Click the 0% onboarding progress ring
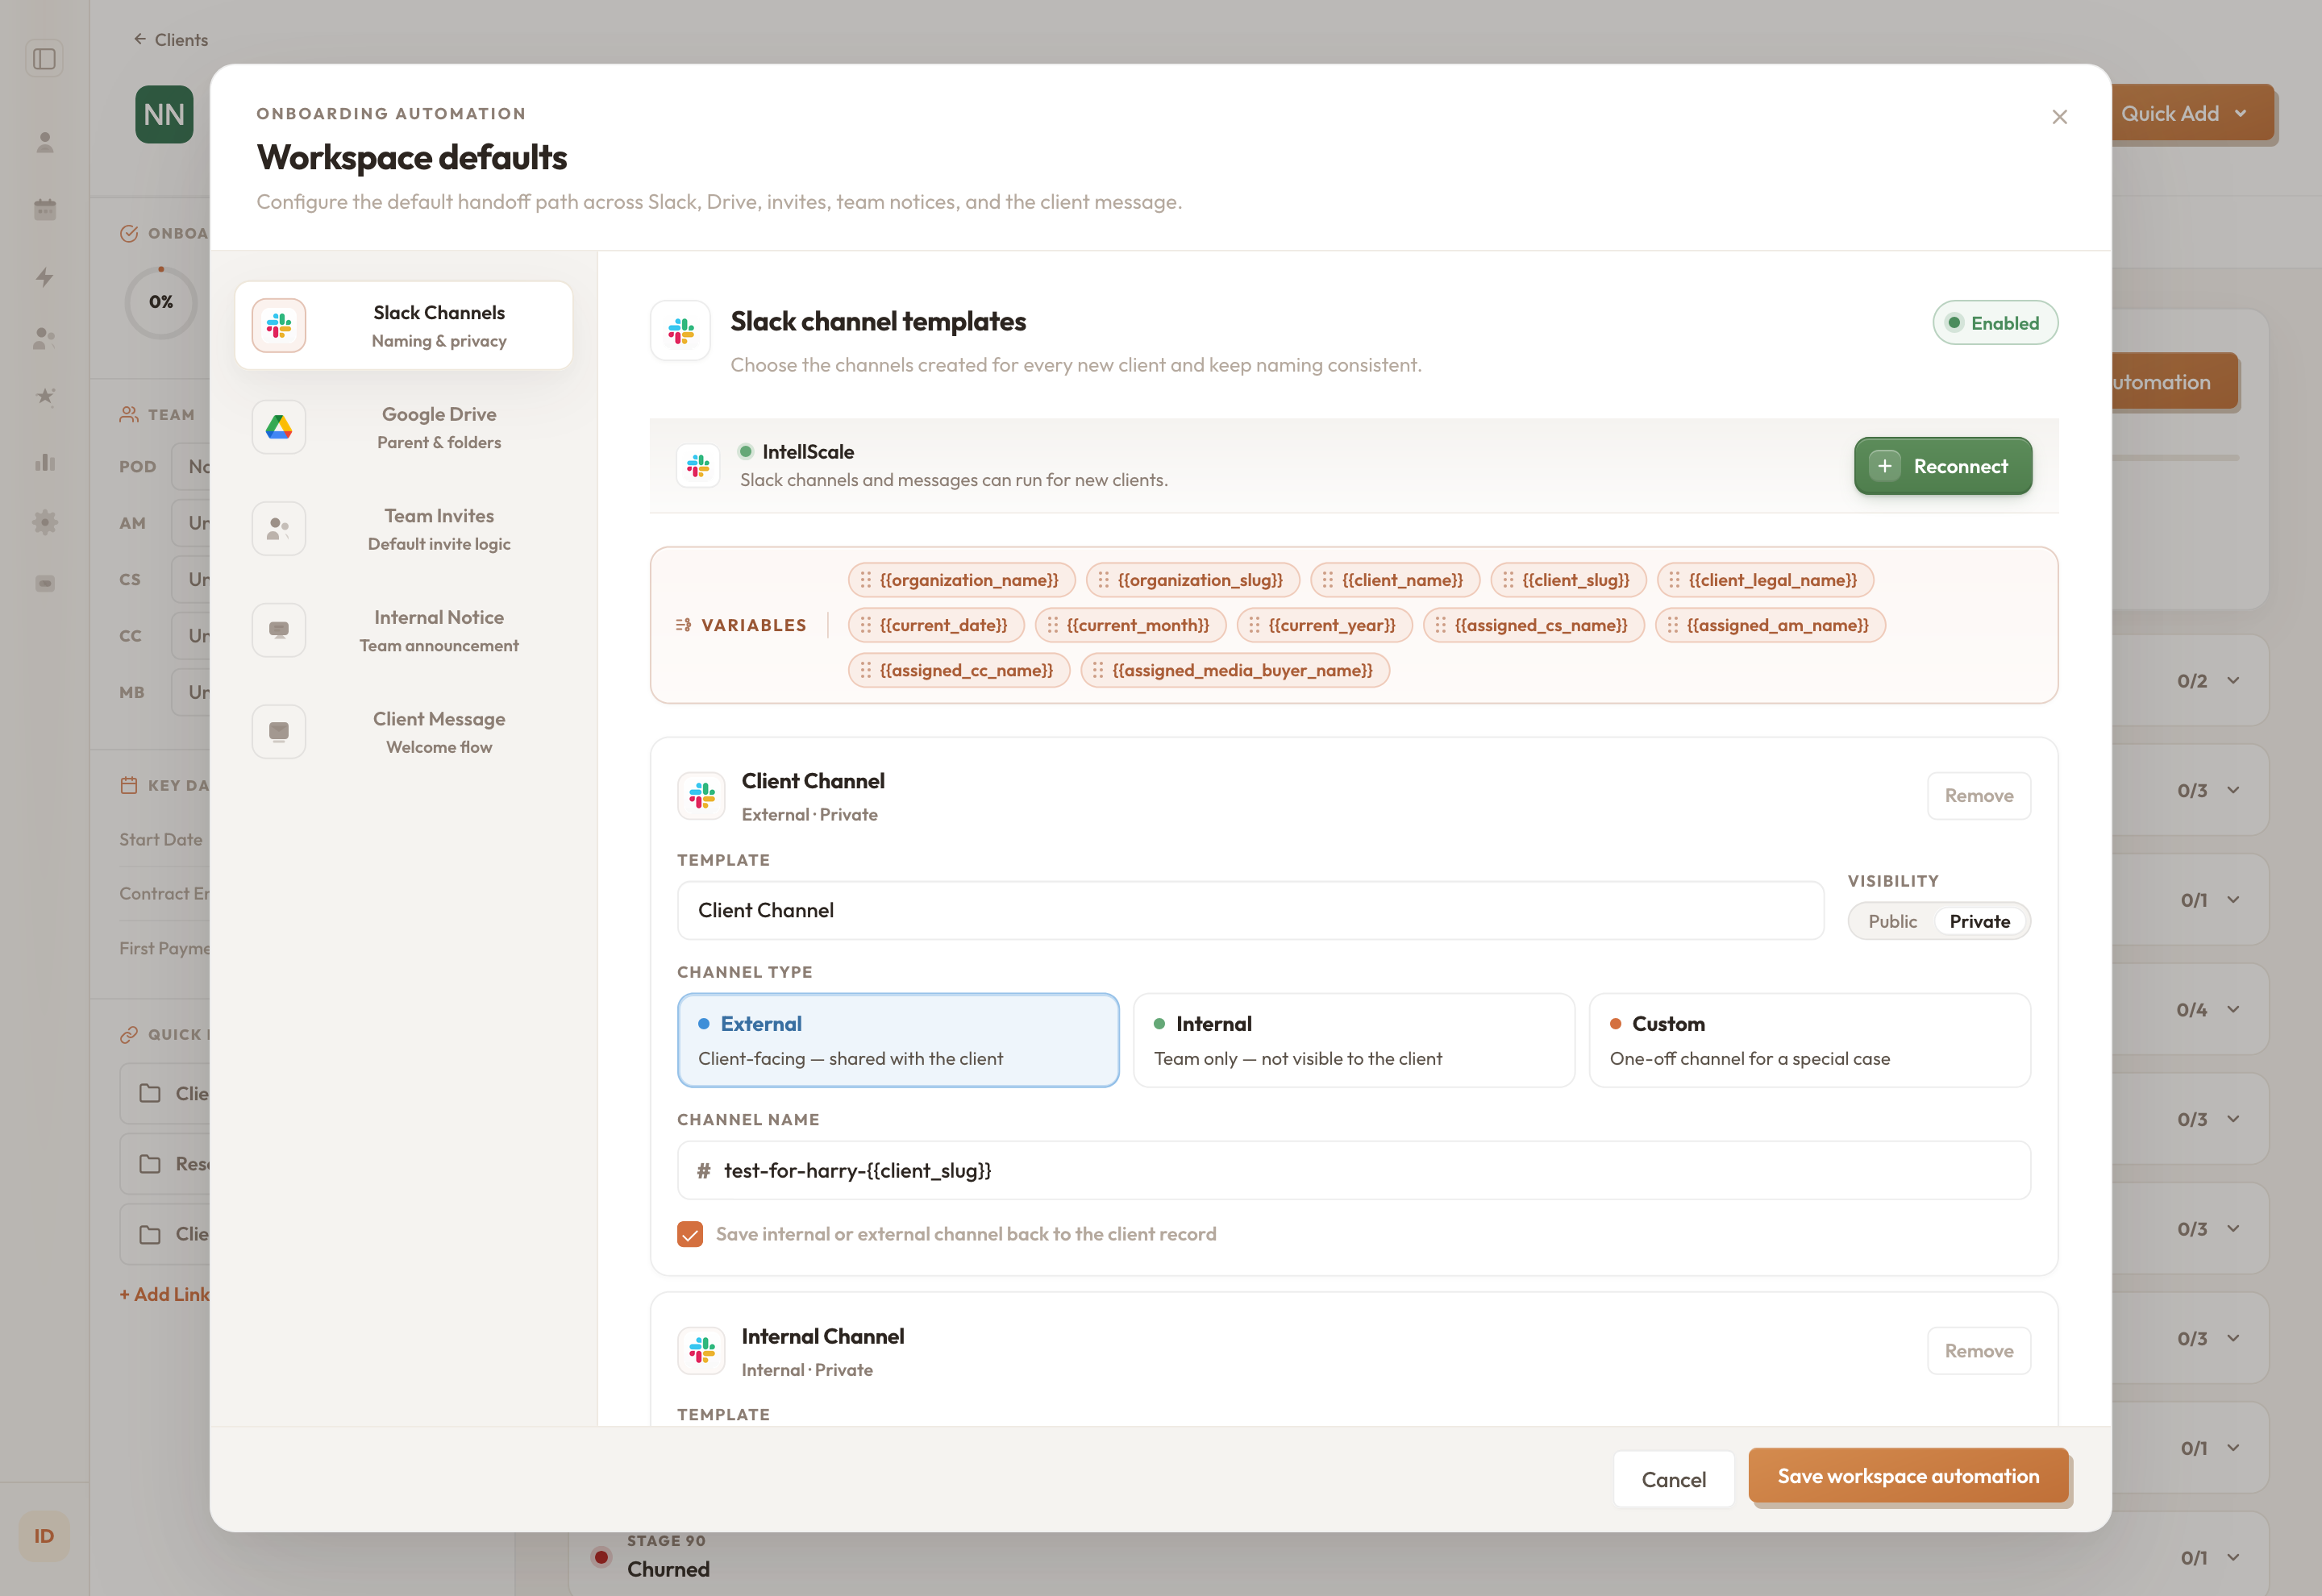Viewport: 2322px width, 1596px height. [160, 302]
